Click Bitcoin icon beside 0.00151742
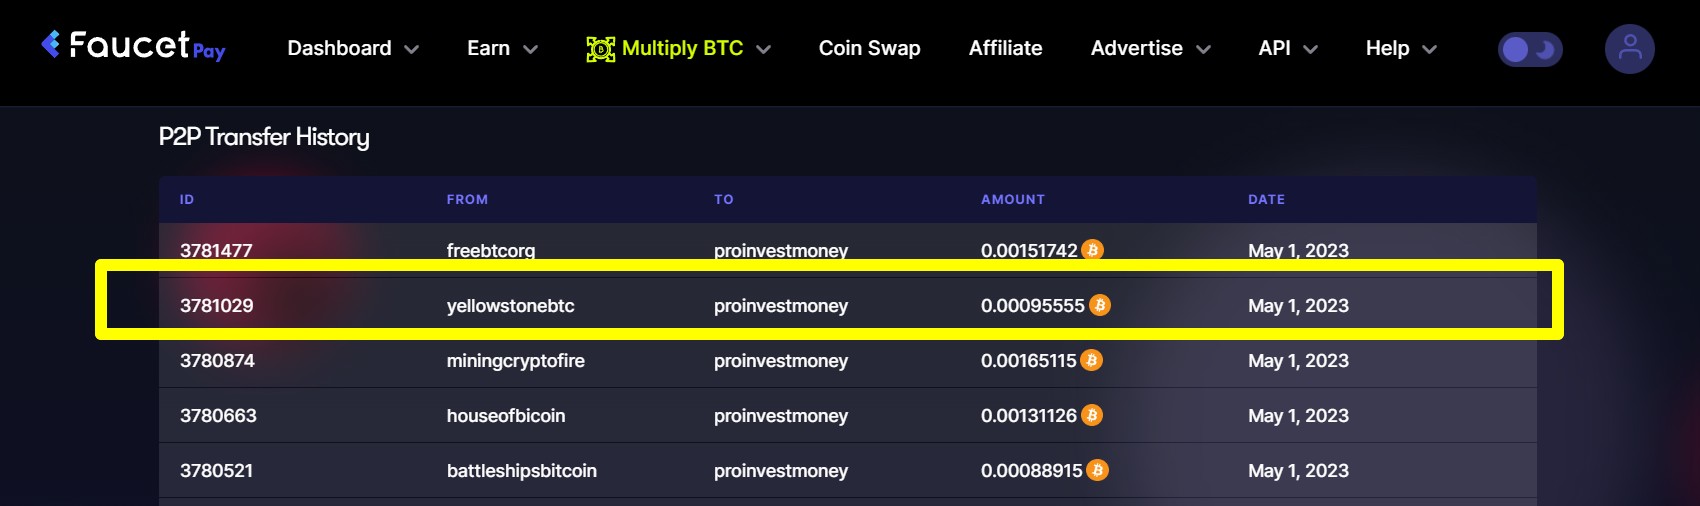This screenshot has height=506, width=1700. [x=1092, y=250]
